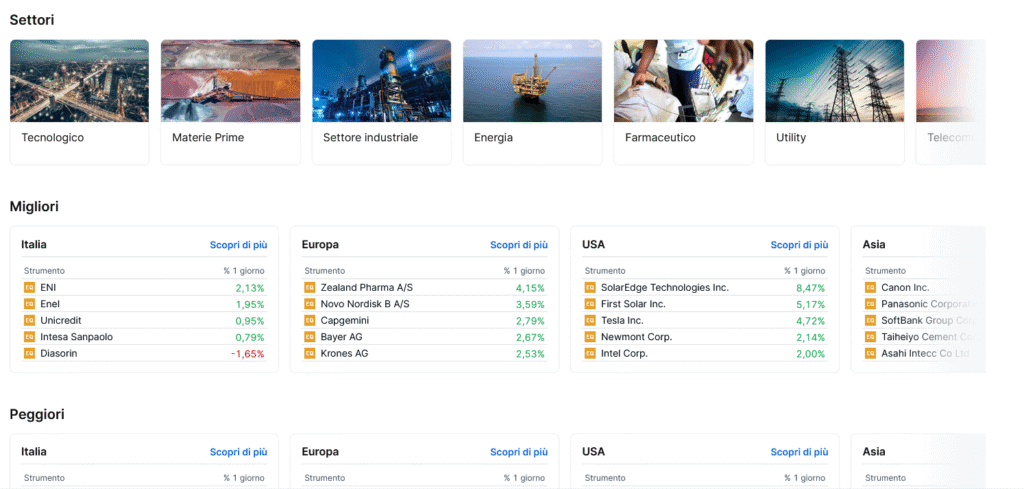Open Scopri di più for Peggiori Italia
Viewport: 1024px width, 489px height.
click(238, 452)
